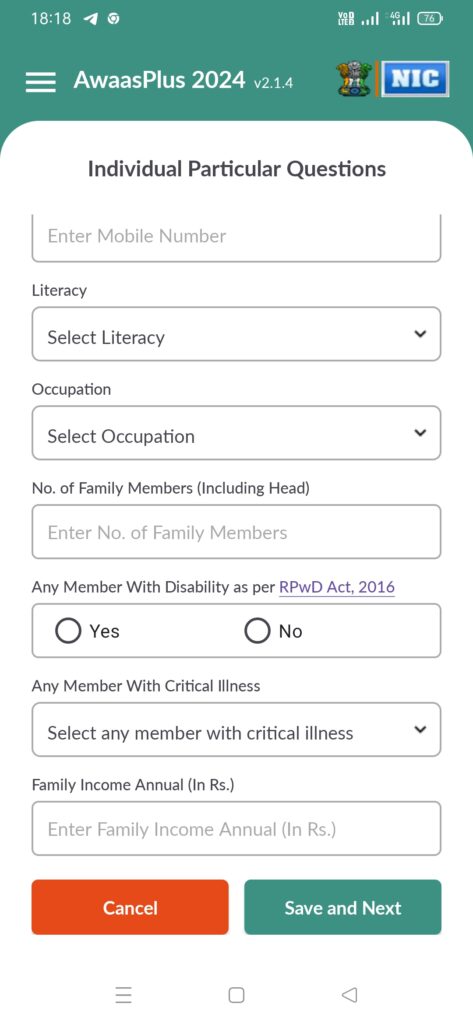Image resolution: width=473 pixels, height=1024 pixels.
Task: Select No for member with disability
Action: (273, 631)
